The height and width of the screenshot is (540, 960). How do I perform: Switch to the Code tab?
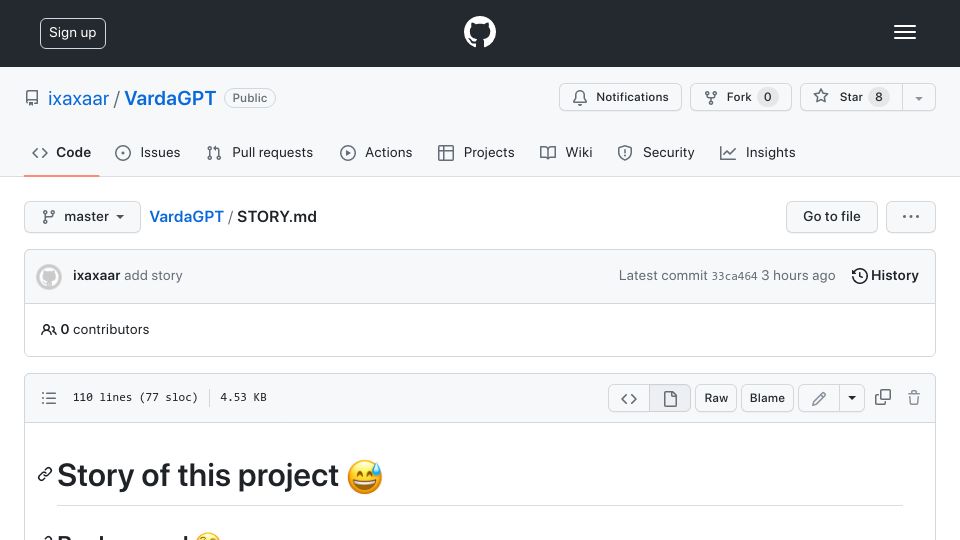pos(62,152)
